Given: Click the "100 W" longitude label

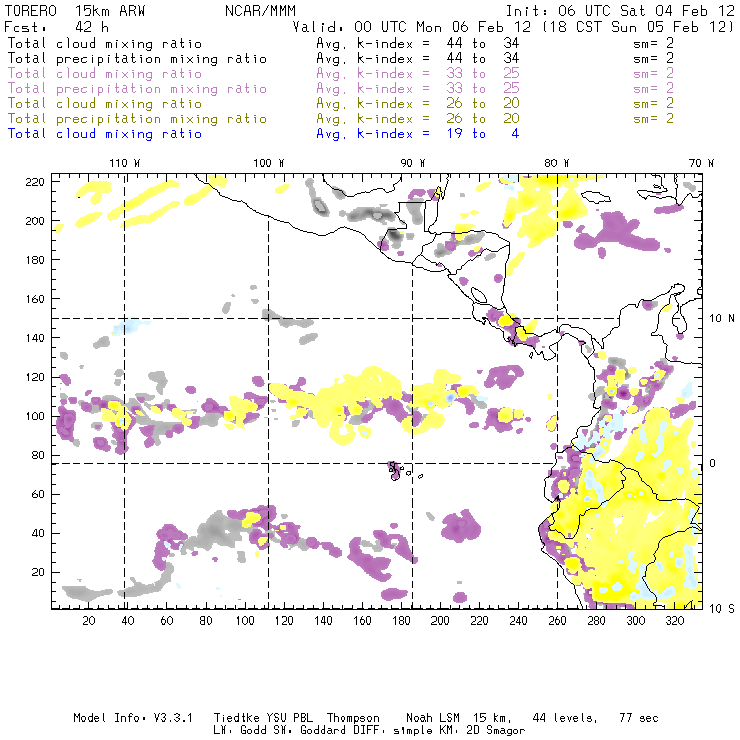Looking at the screenshot, I should click(269, 163).
